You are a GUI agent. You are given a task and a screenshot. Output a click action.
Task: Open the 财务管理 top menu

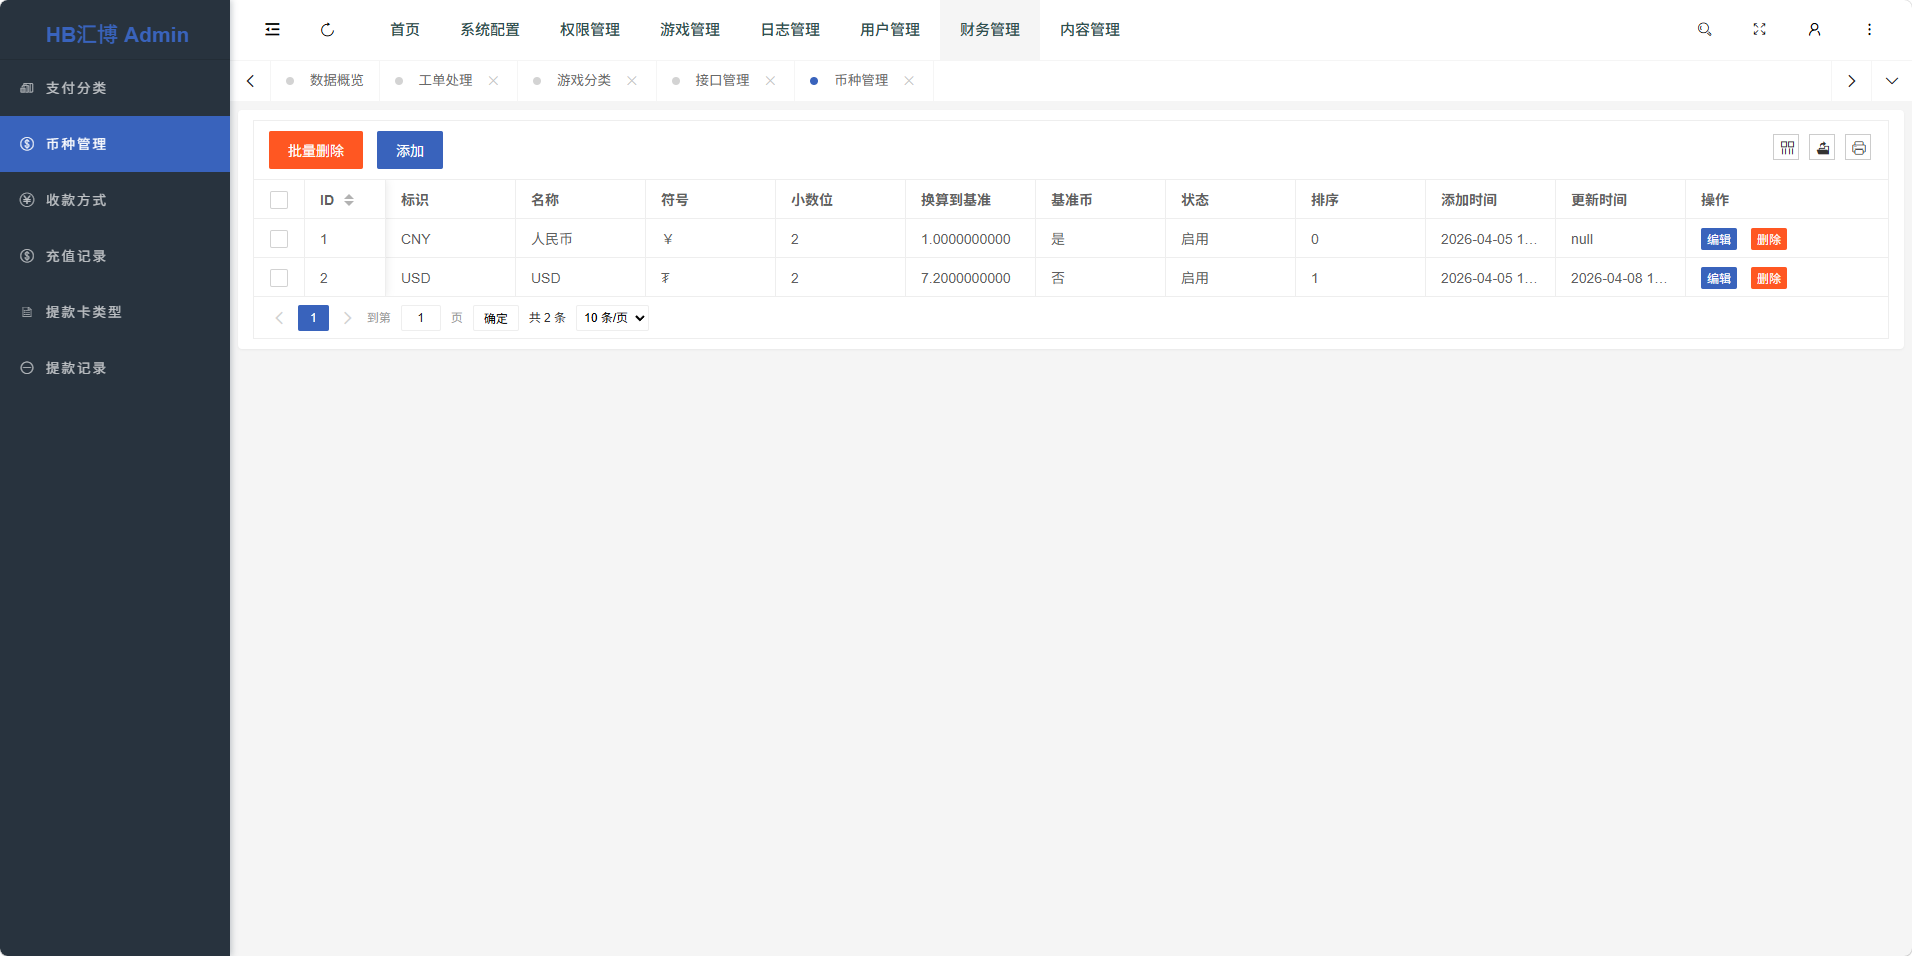pyautogui.click(x=990, y=30)
